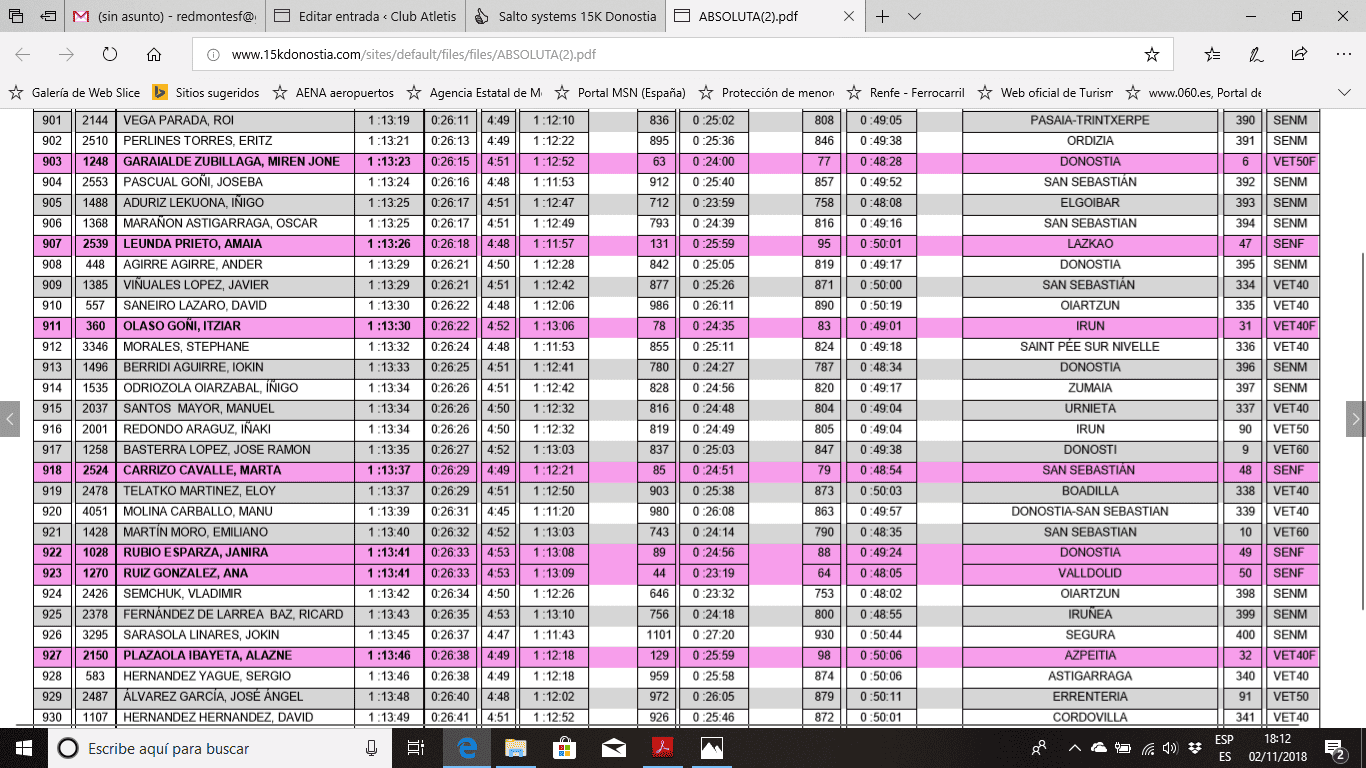Viewport: 1366px width, 768px height.
Task: Show the tab previews chevron
Action: (x=914, y=17)
